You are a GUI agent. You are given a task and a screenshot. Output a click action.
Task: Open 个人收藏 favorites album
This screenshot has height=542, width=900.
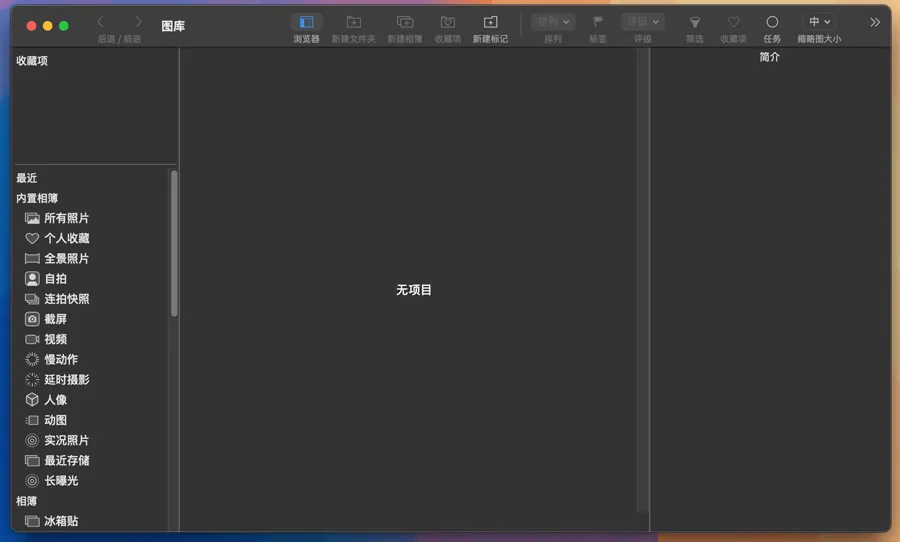click(x=66, y=238)
